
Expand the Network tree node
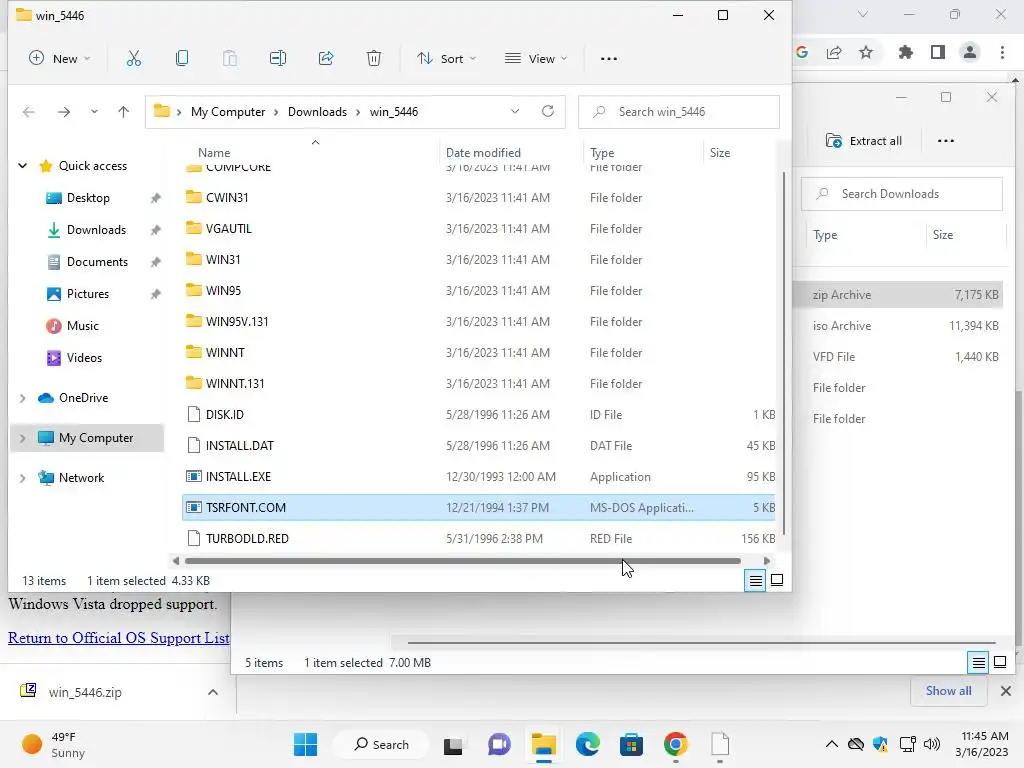[22, 478]
